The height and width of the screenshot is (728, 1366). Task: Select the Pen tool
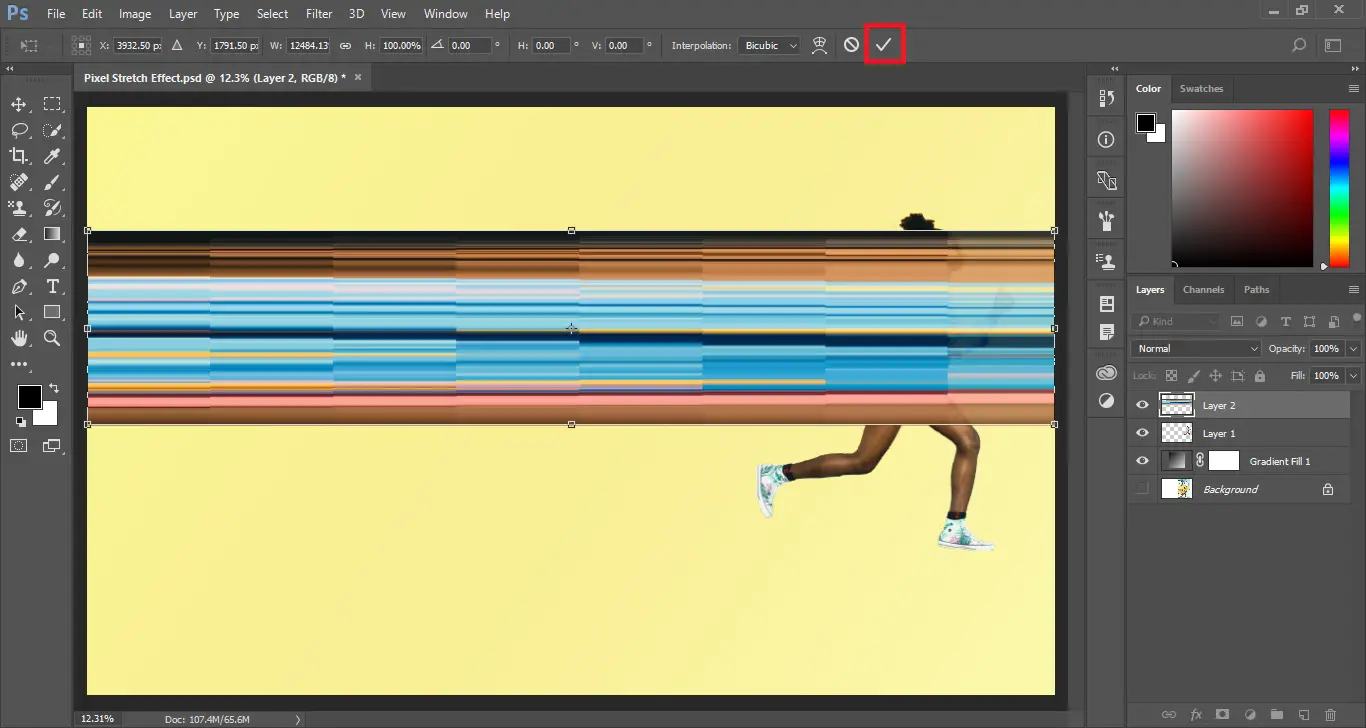pos(18,286)
